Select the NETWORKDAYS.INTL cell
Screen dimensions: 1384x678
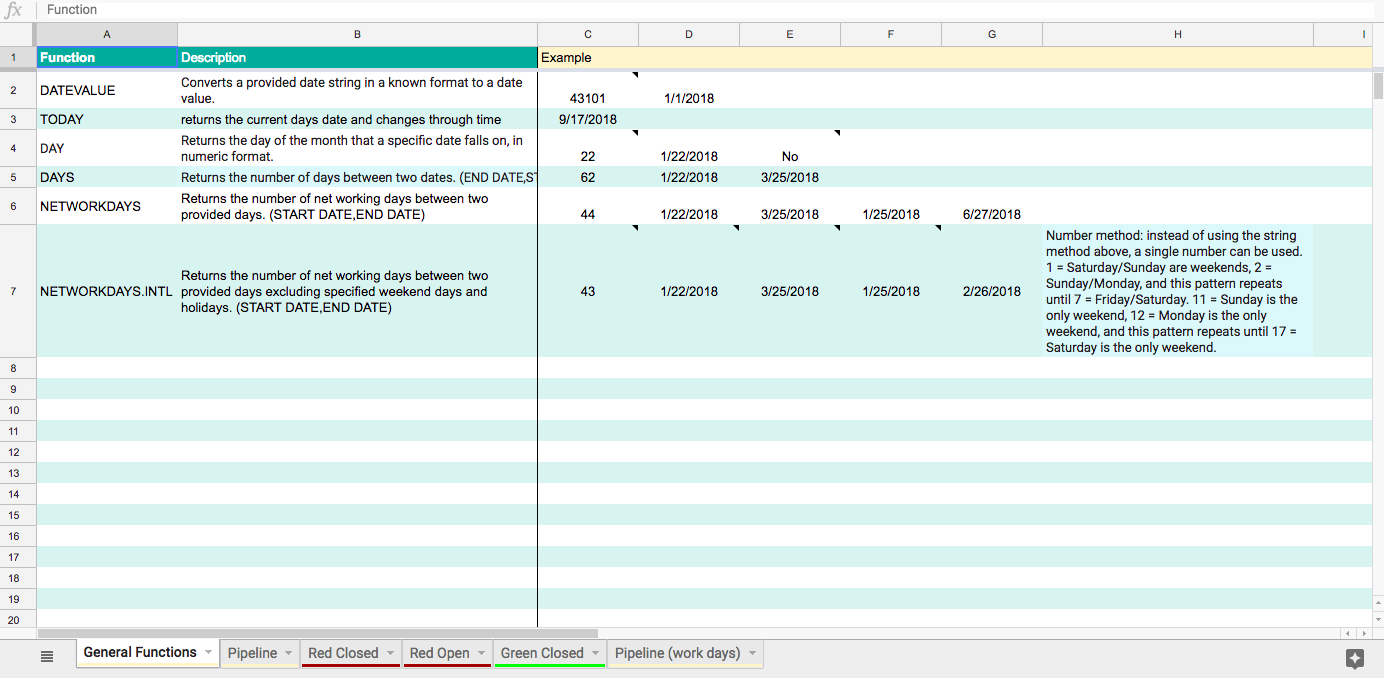[107, 291]
